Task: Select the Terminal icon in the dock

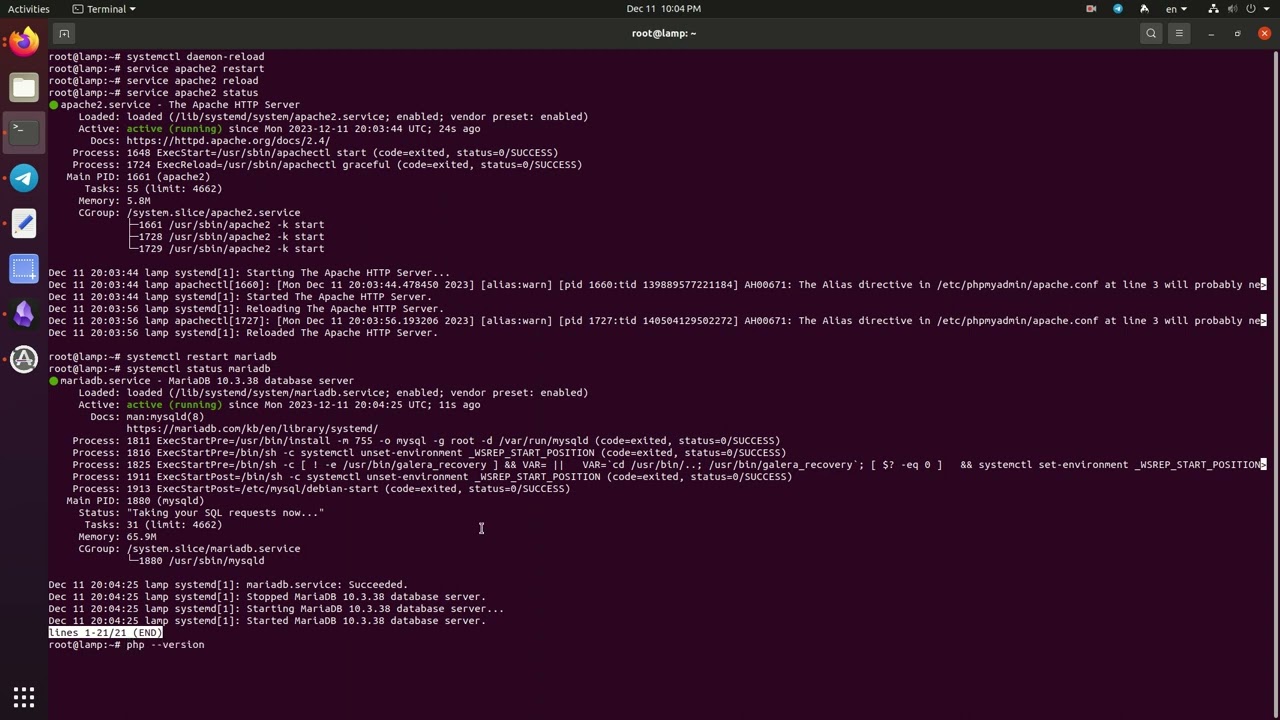Action: (24, 132)
